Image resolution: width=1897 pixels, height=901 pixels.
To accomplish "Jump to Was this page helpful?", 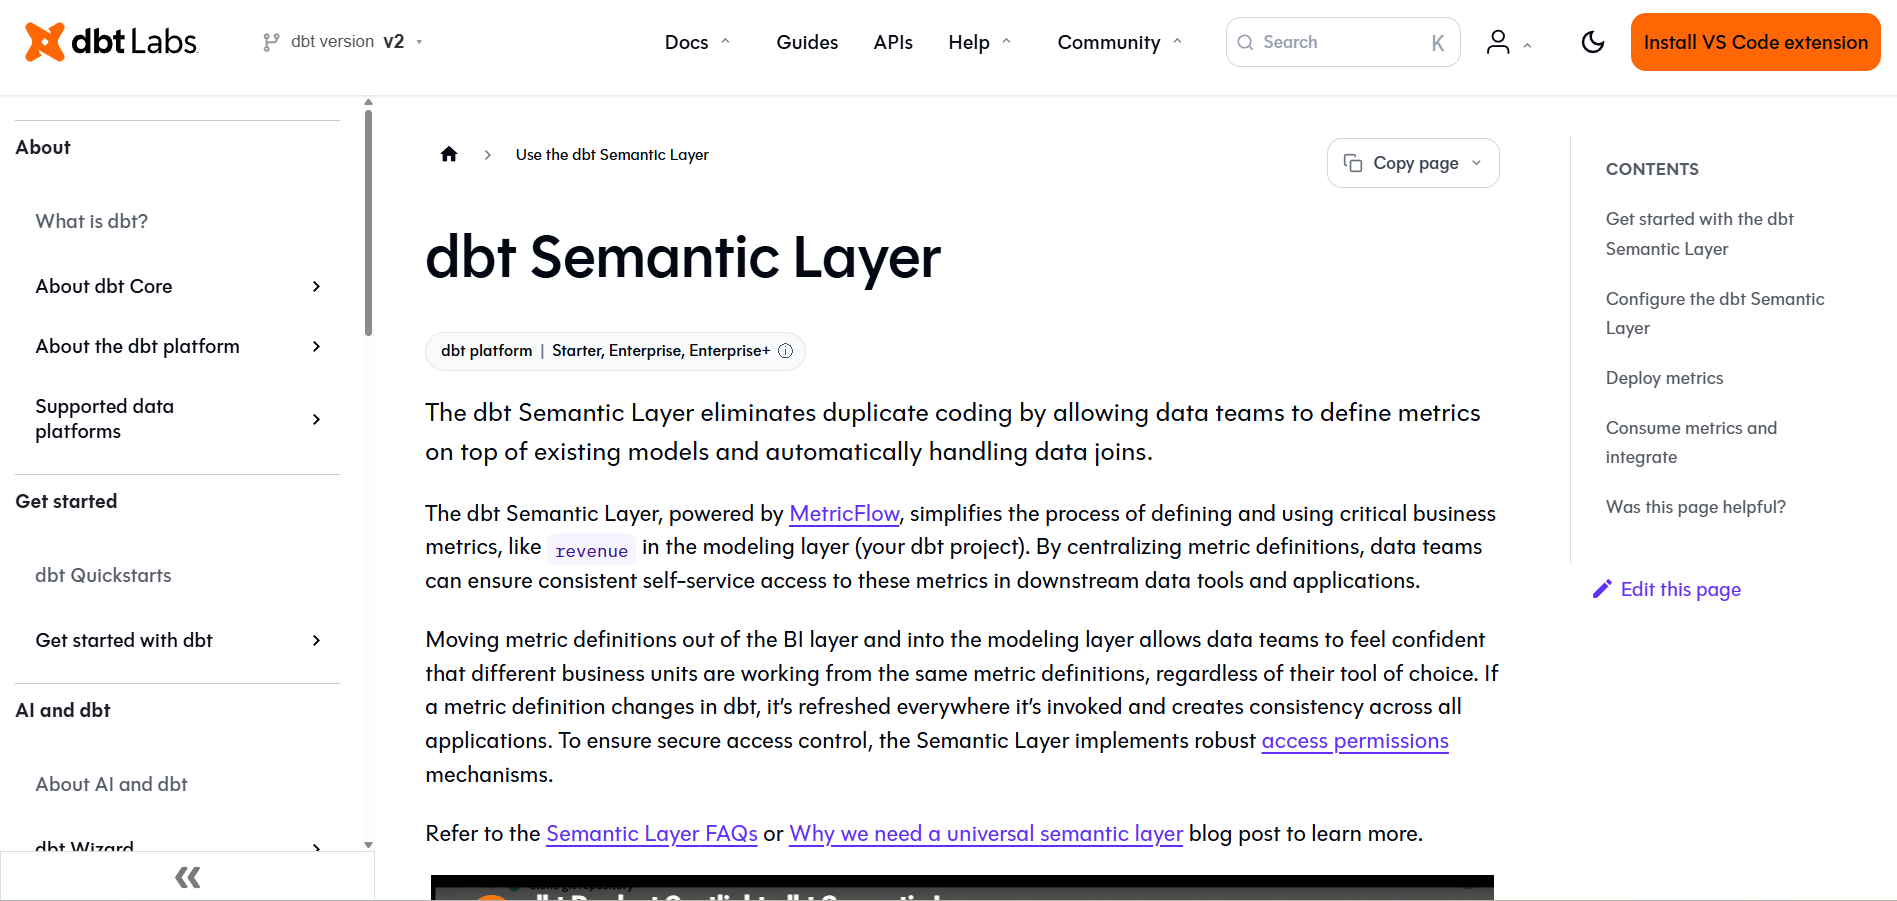I will [x=1696, y=507].
